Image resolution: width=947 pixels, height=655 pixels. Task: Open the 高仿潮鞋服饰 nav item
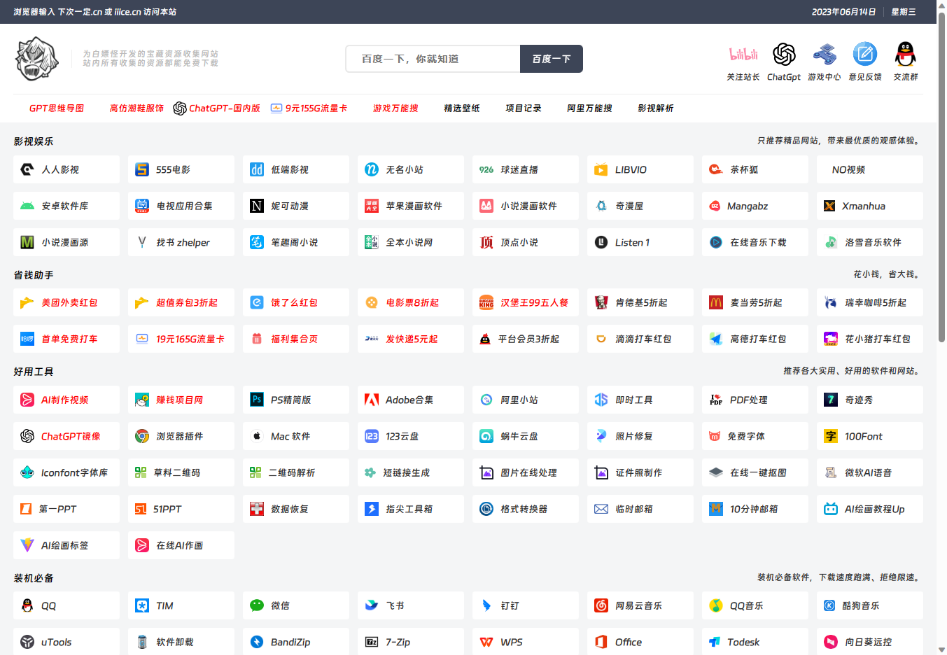click(x=136, y=108)
